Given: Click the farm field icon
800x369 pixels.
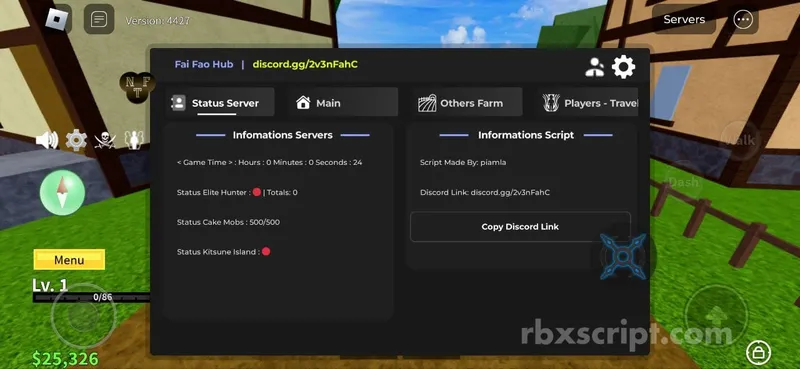Looking at the screenshot, I should click(x=427, y=103).
